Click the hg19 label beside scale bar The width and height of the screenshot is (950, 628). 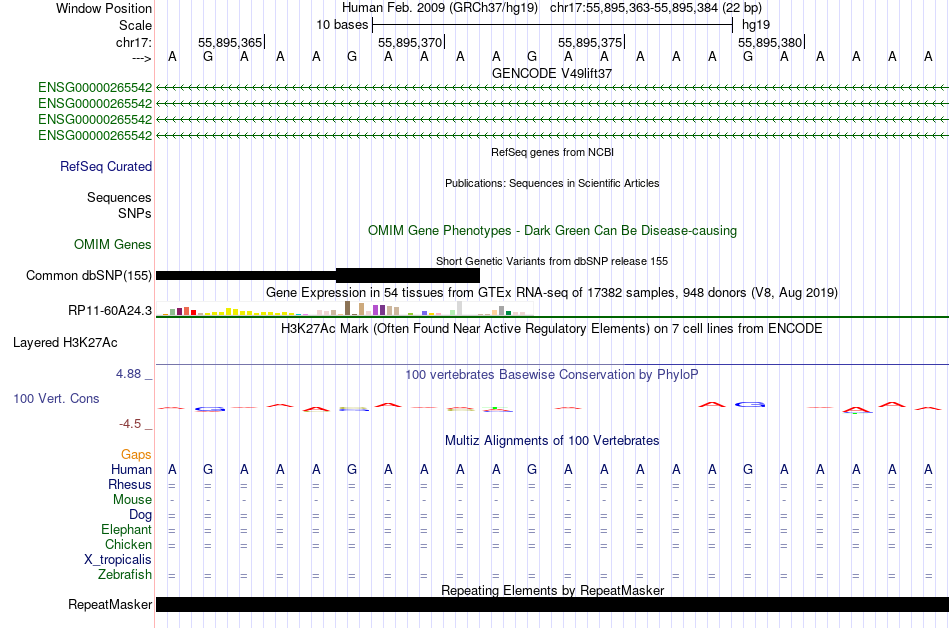(x=756, y=25)
